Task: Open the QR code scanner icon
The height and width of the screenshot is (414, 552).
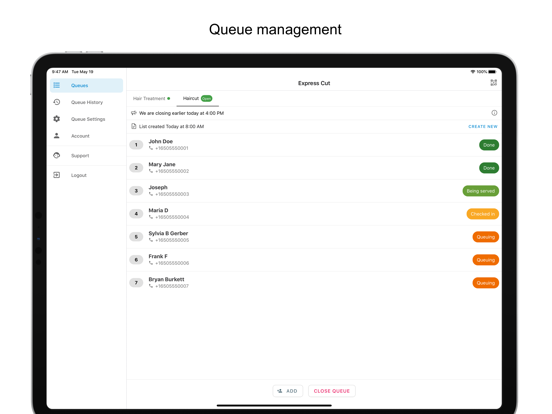Action: [494, 83]
